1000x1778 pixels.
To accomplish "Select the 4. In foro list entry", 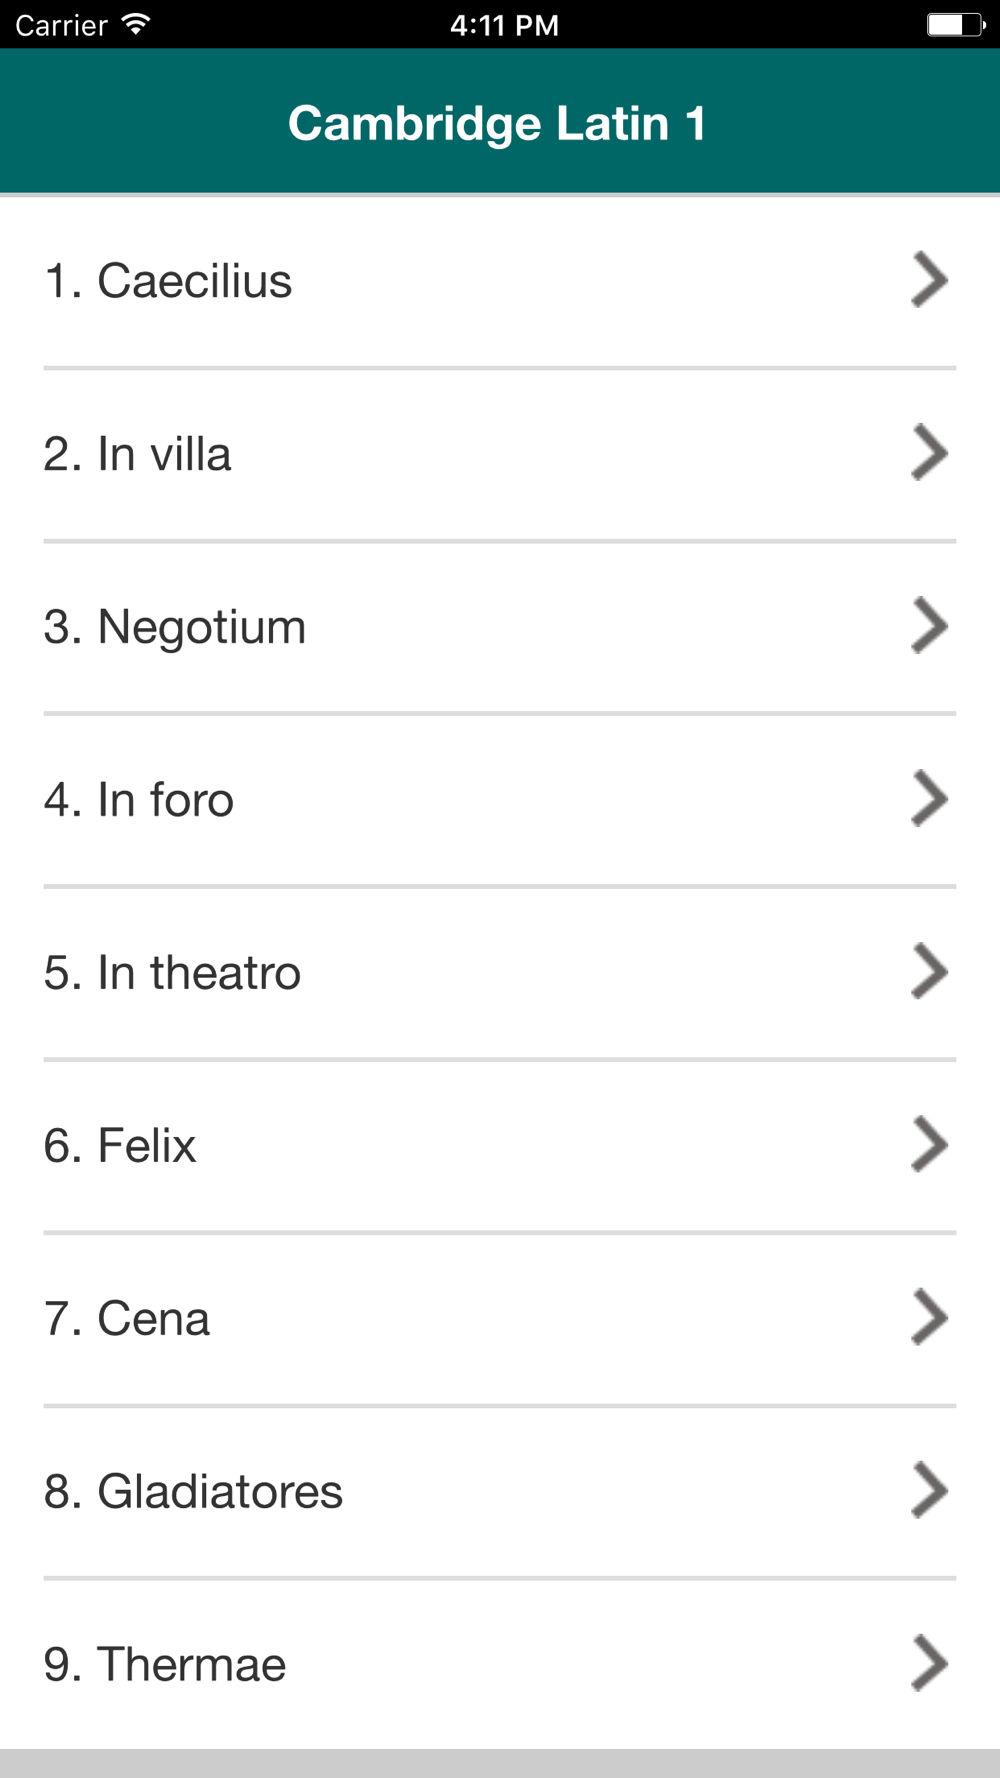I will click(x=500, y=800).
